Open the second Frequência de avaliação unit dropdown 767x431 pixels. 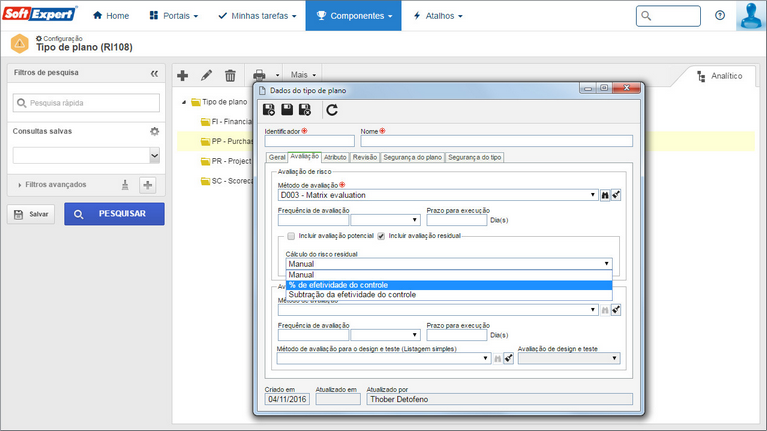414,335
